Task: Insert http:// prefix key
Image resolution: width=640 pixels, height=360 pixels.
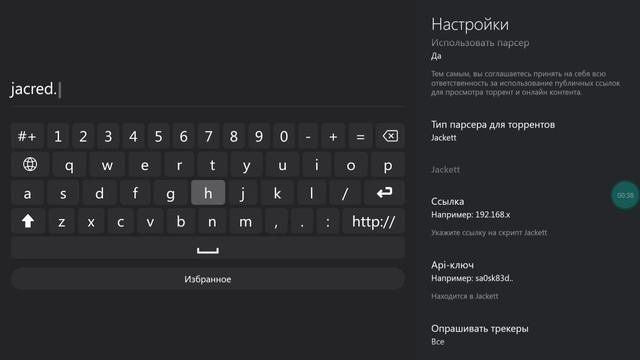Action: 373,221
